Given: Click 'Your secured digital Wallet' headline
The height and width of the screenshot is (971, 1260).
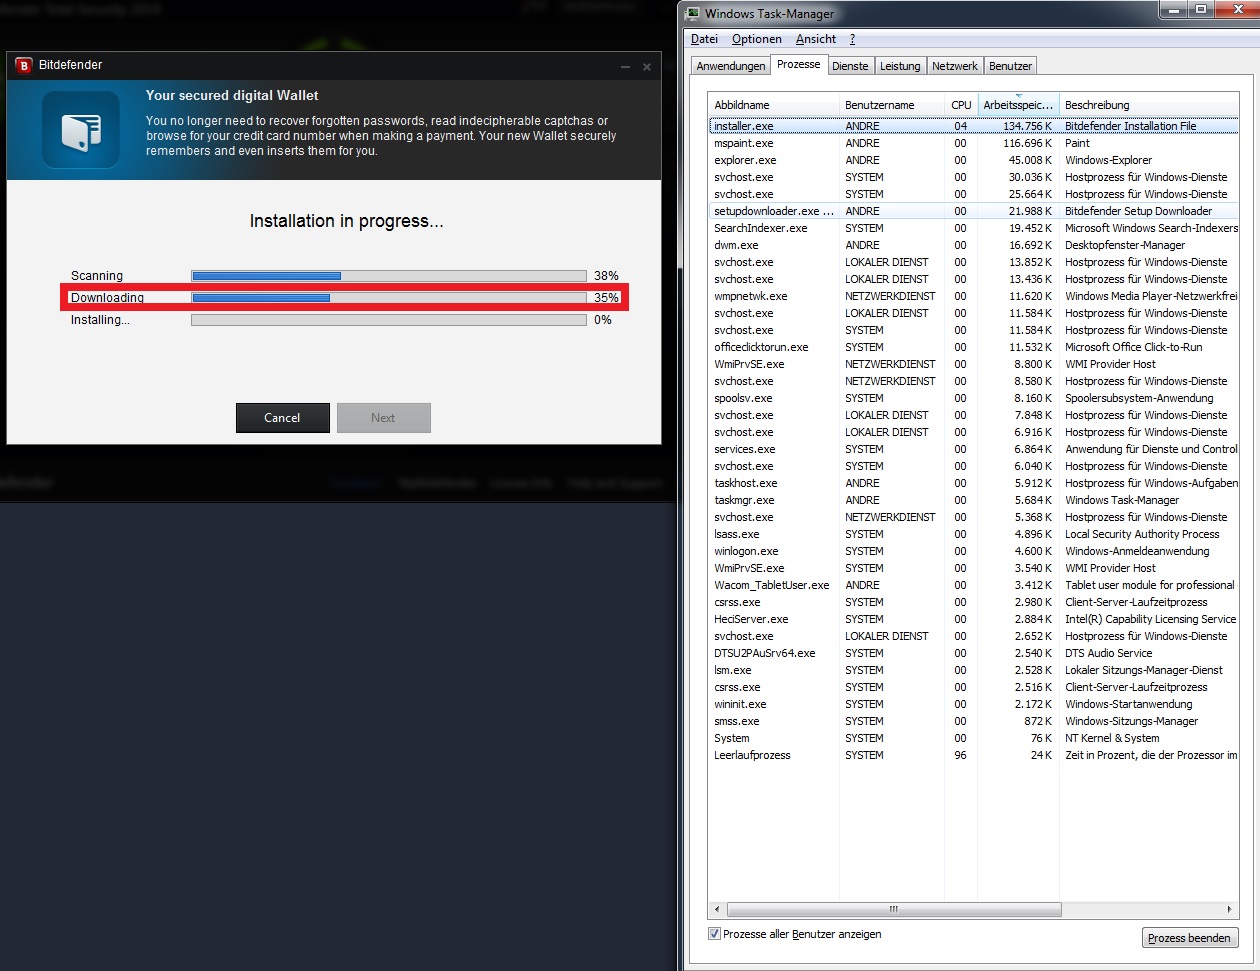Looking at the screenshot, I should [x=232, y=95].
